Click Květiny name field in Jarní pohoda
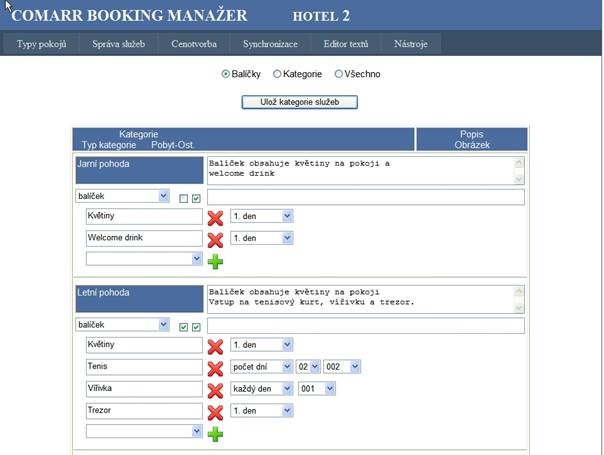 click(x=144, y=216)
